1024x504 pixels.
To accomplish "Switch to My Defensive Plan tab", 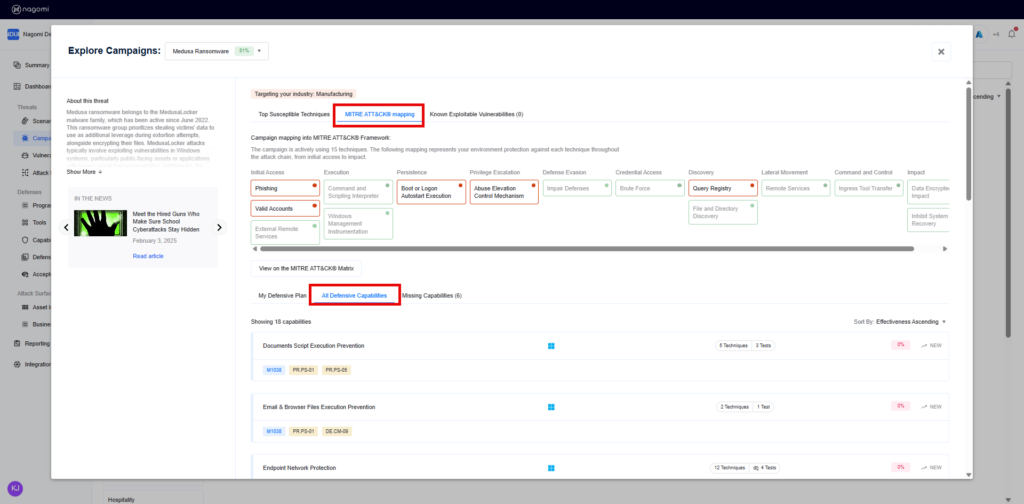I will pyautogui.click(x=282, y=296).
